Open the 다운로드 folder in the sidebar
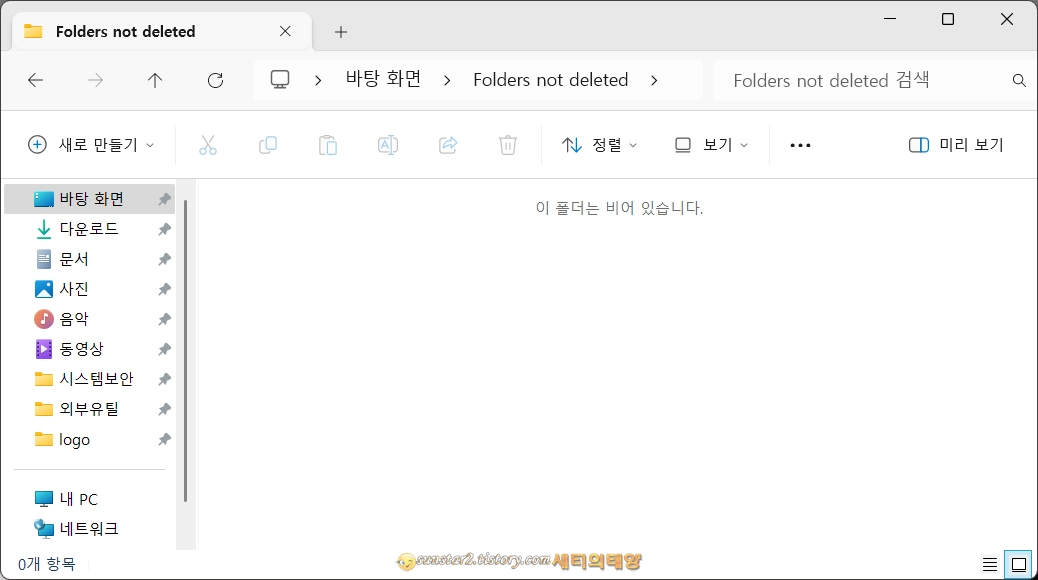 pyautogui.click(x=88, y=228)
